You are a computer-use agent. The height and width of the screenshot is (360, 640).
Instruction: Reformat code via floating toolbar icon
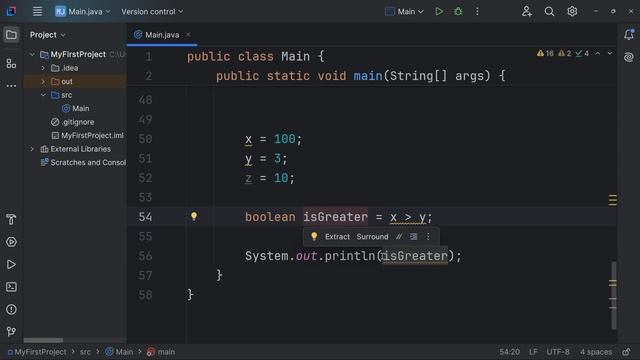click(x=413, y=237)
